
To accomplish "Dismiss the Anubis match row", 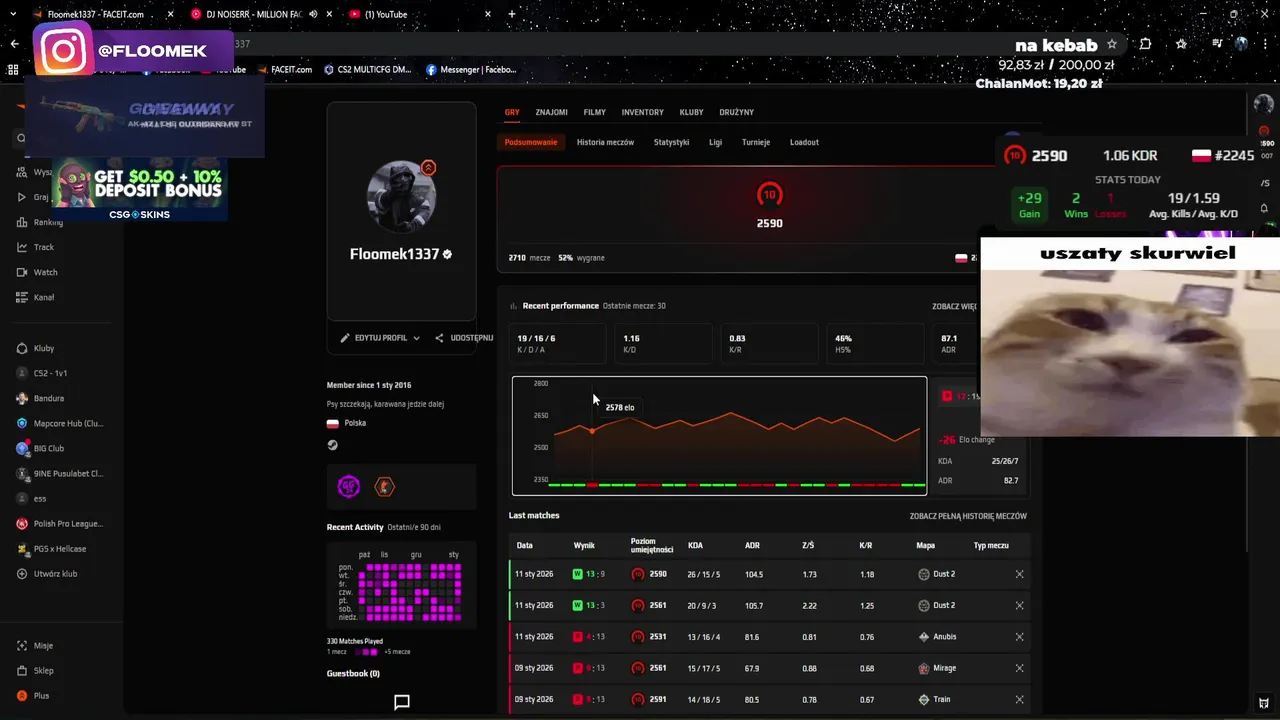I will (1019, 637).
